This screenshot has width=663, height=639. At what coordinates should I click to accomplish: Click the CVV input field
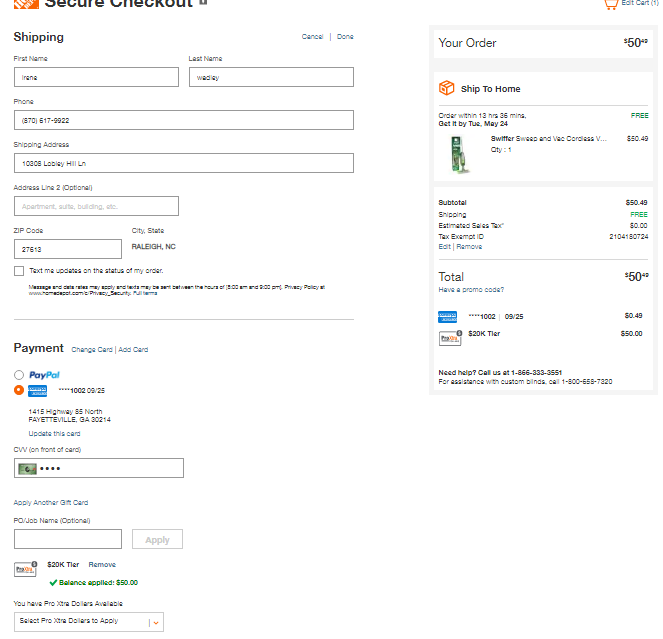[x=99, y=468]
